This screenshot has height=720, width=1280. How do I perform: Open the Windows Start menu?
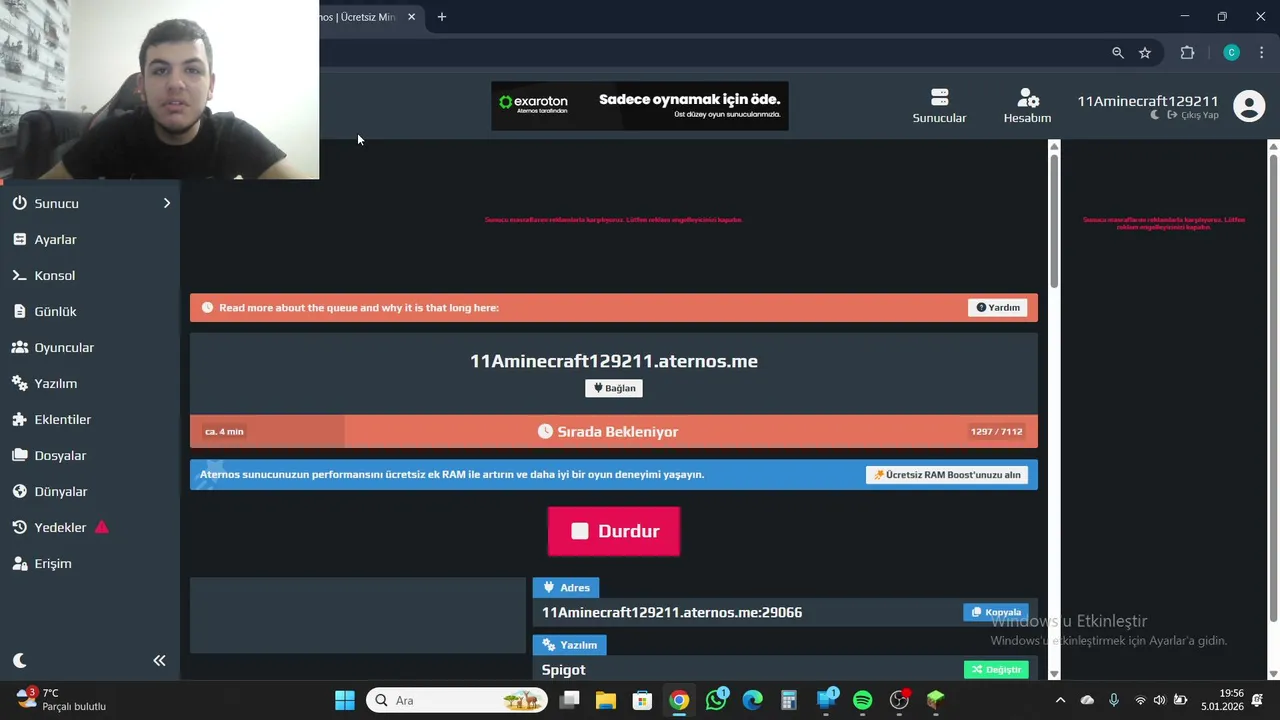(x=345, y=700)
